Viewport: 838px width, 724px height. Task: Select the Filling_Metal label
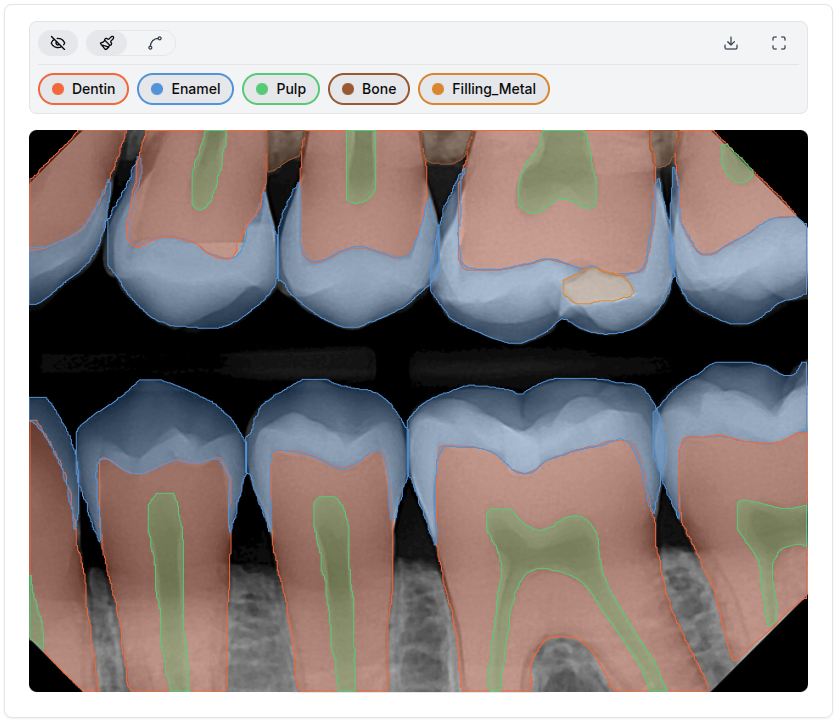[484, 89]
